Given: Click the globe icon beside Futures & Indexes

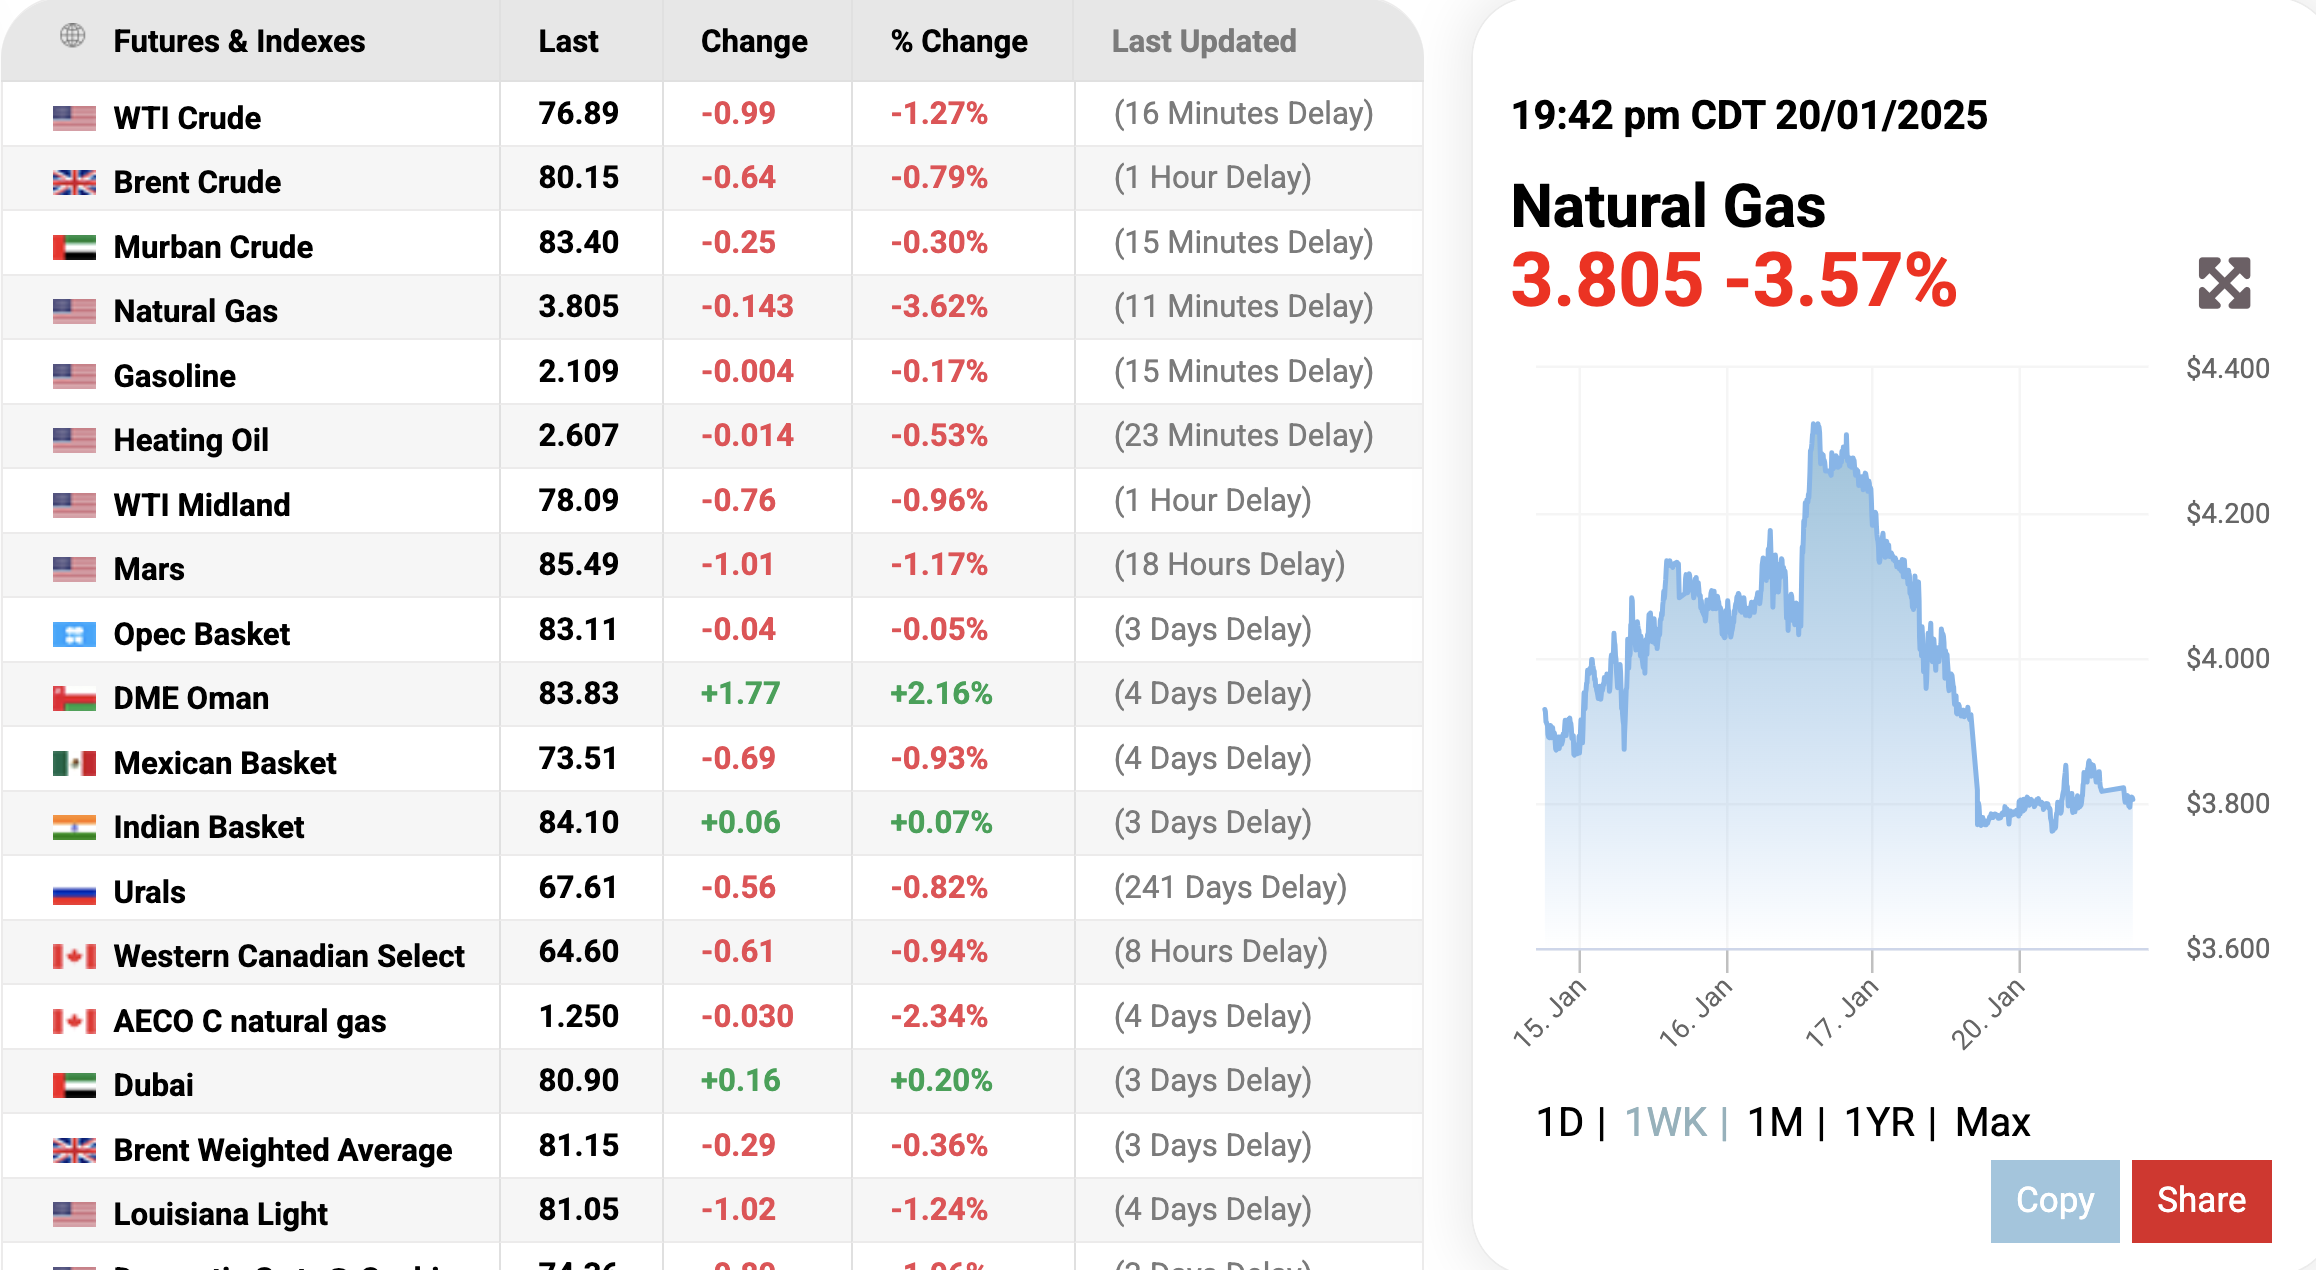Looking at the screenshot, I should pyautogui.click(x=72, y=37).
